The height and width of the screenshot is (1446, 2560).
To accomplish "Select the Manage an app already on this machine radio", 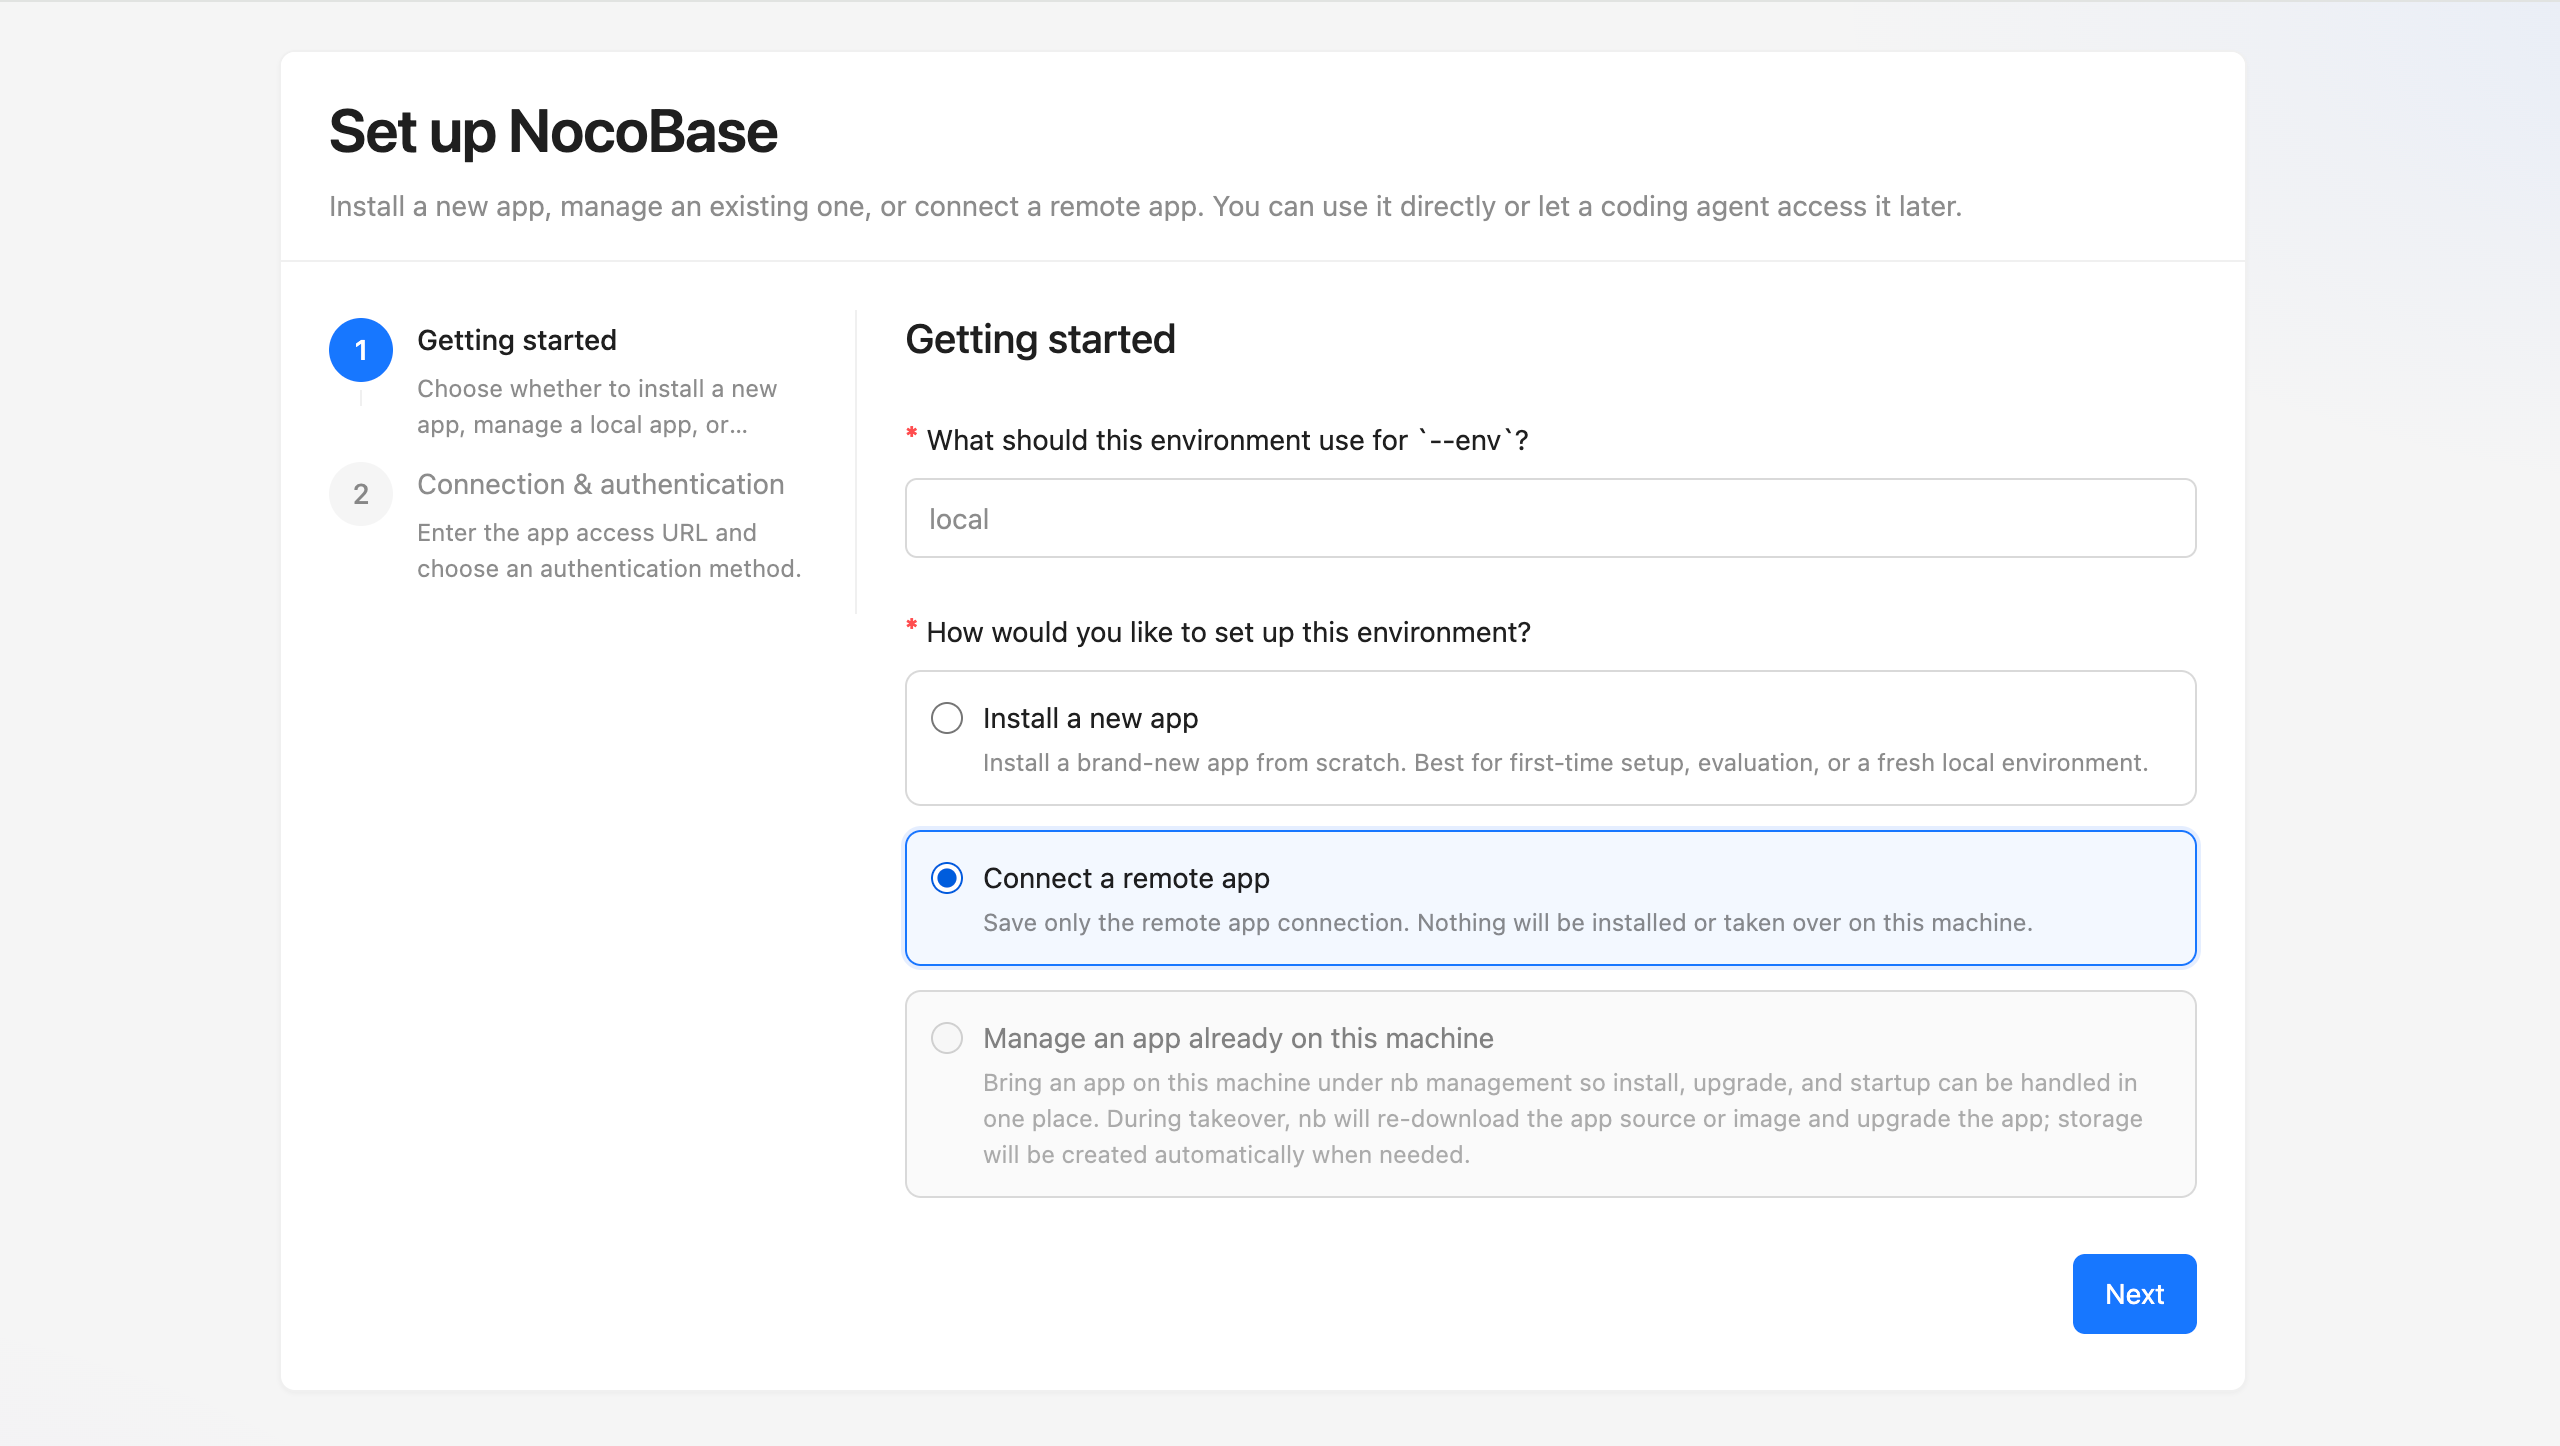I will [x=947, y=1038].
